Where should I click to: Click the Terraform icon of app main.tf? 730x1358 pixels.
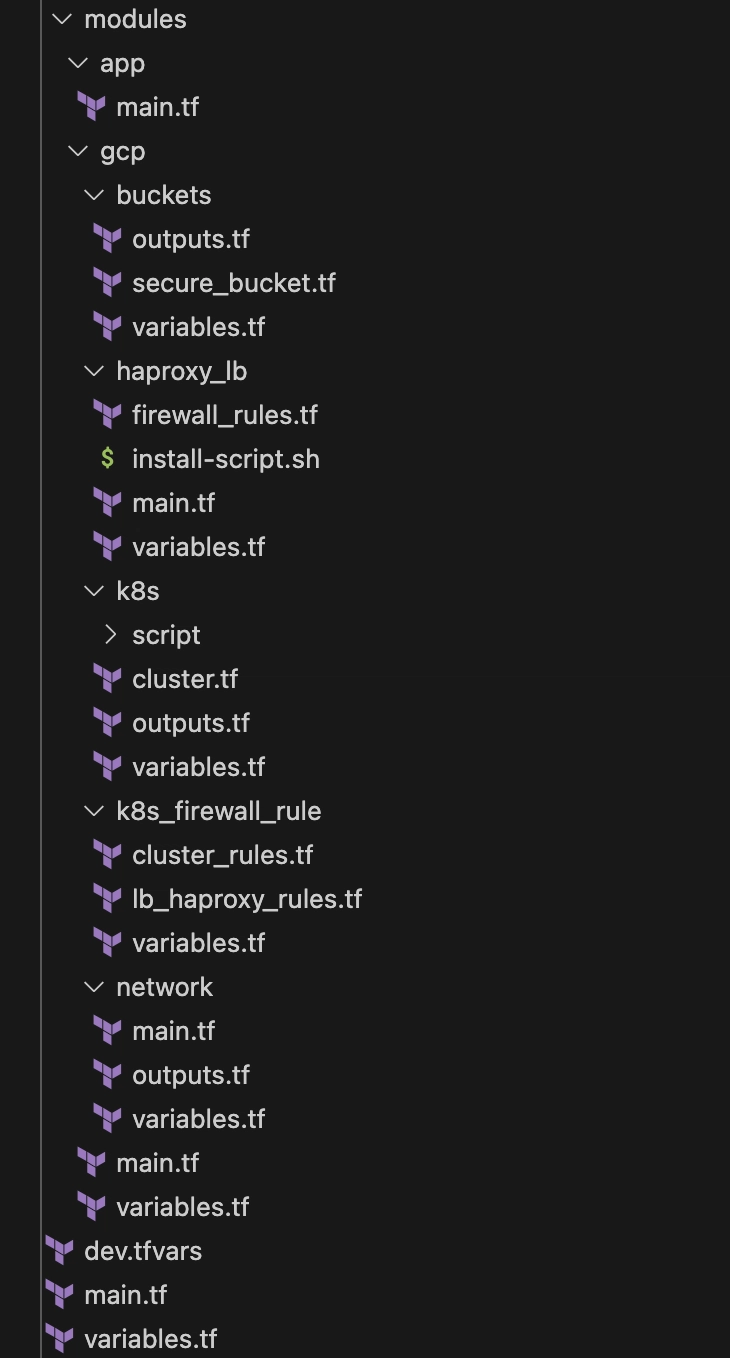pyautogui.click(x=91, y=107)
